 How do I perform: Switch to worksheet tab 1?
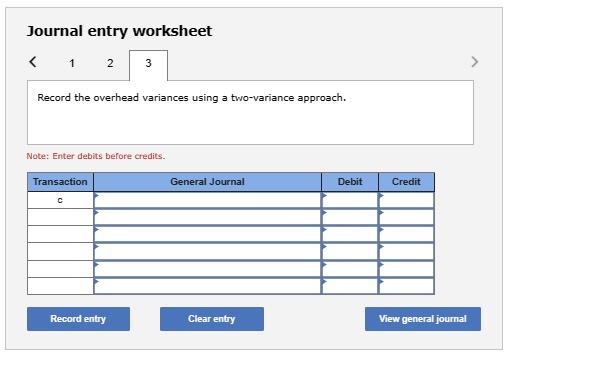tap(72, 63)
